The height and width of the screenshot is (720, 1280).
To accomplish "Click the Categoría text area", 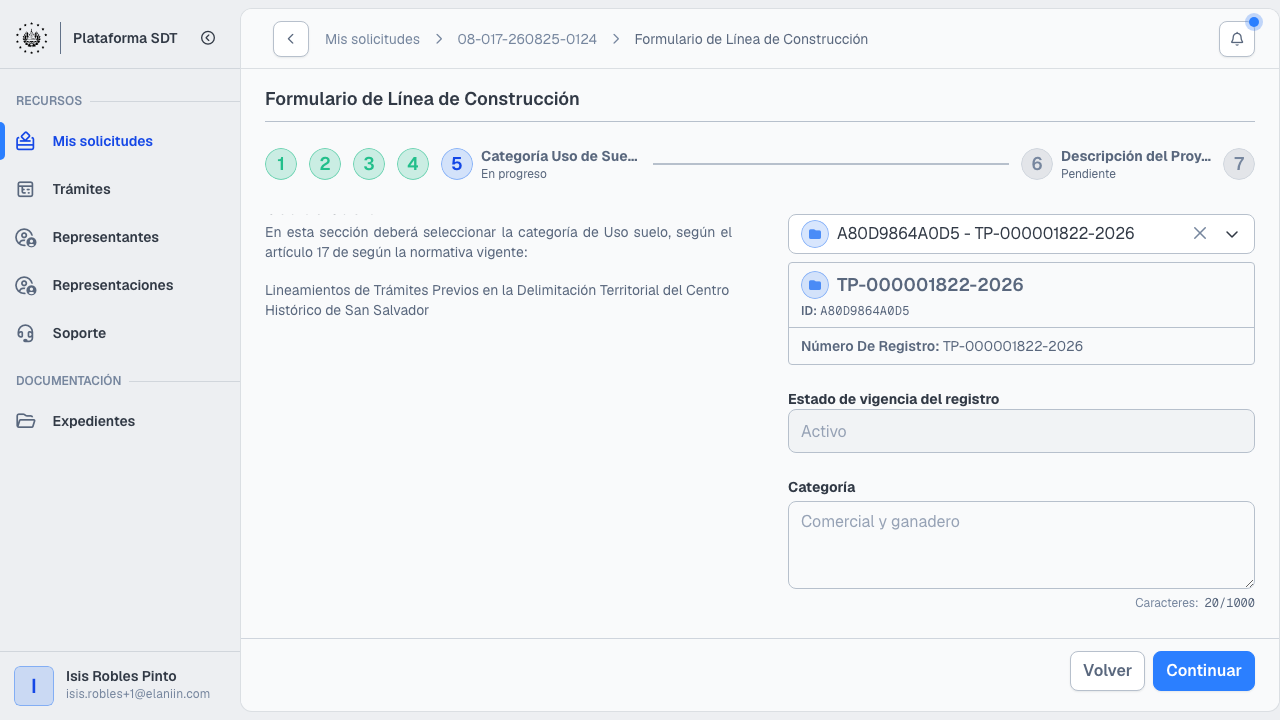I will [1021, 545].
